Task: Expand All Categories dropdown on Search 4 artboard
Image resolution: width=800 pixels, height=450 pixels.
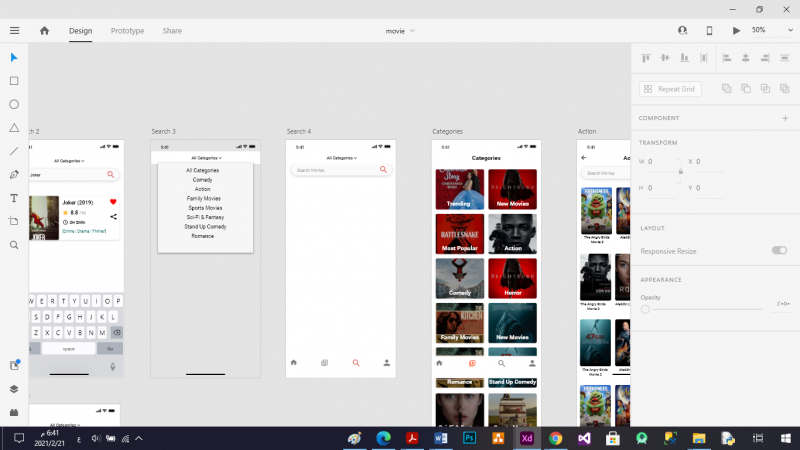Action: (x=341, y=158)
